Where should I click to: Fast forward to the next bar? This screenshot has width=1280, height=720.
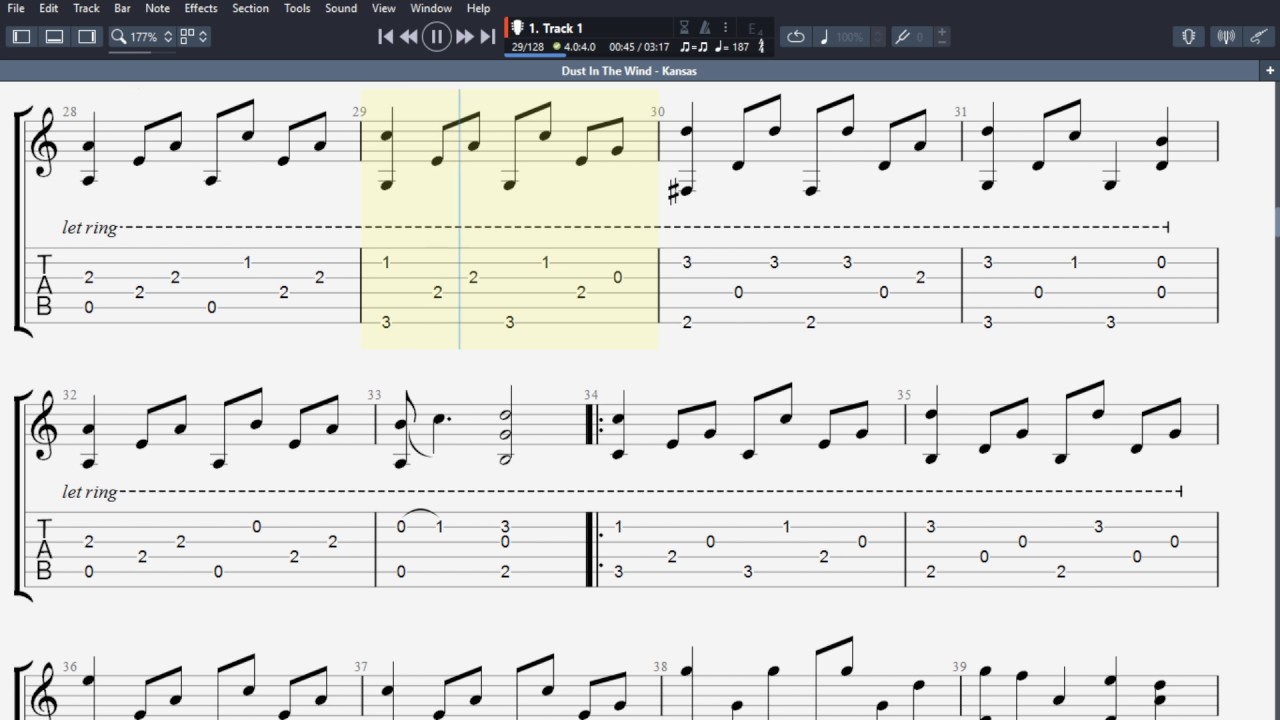click(x=464, y=37)
